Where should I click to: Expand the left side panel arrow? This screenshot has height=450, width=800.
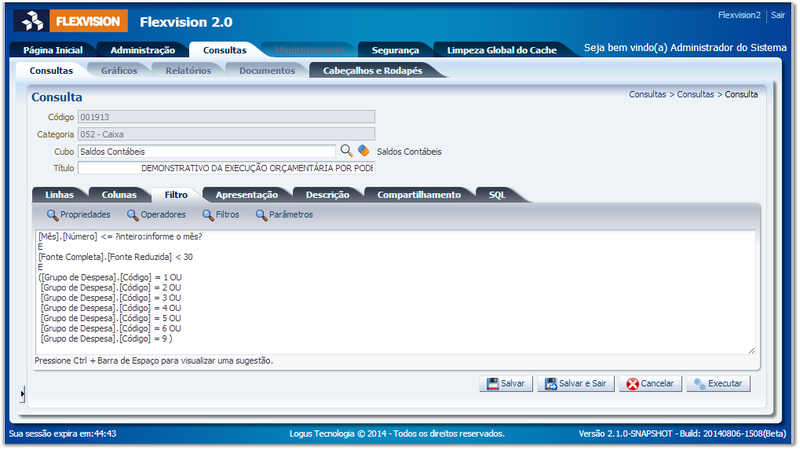coord(22,396)
